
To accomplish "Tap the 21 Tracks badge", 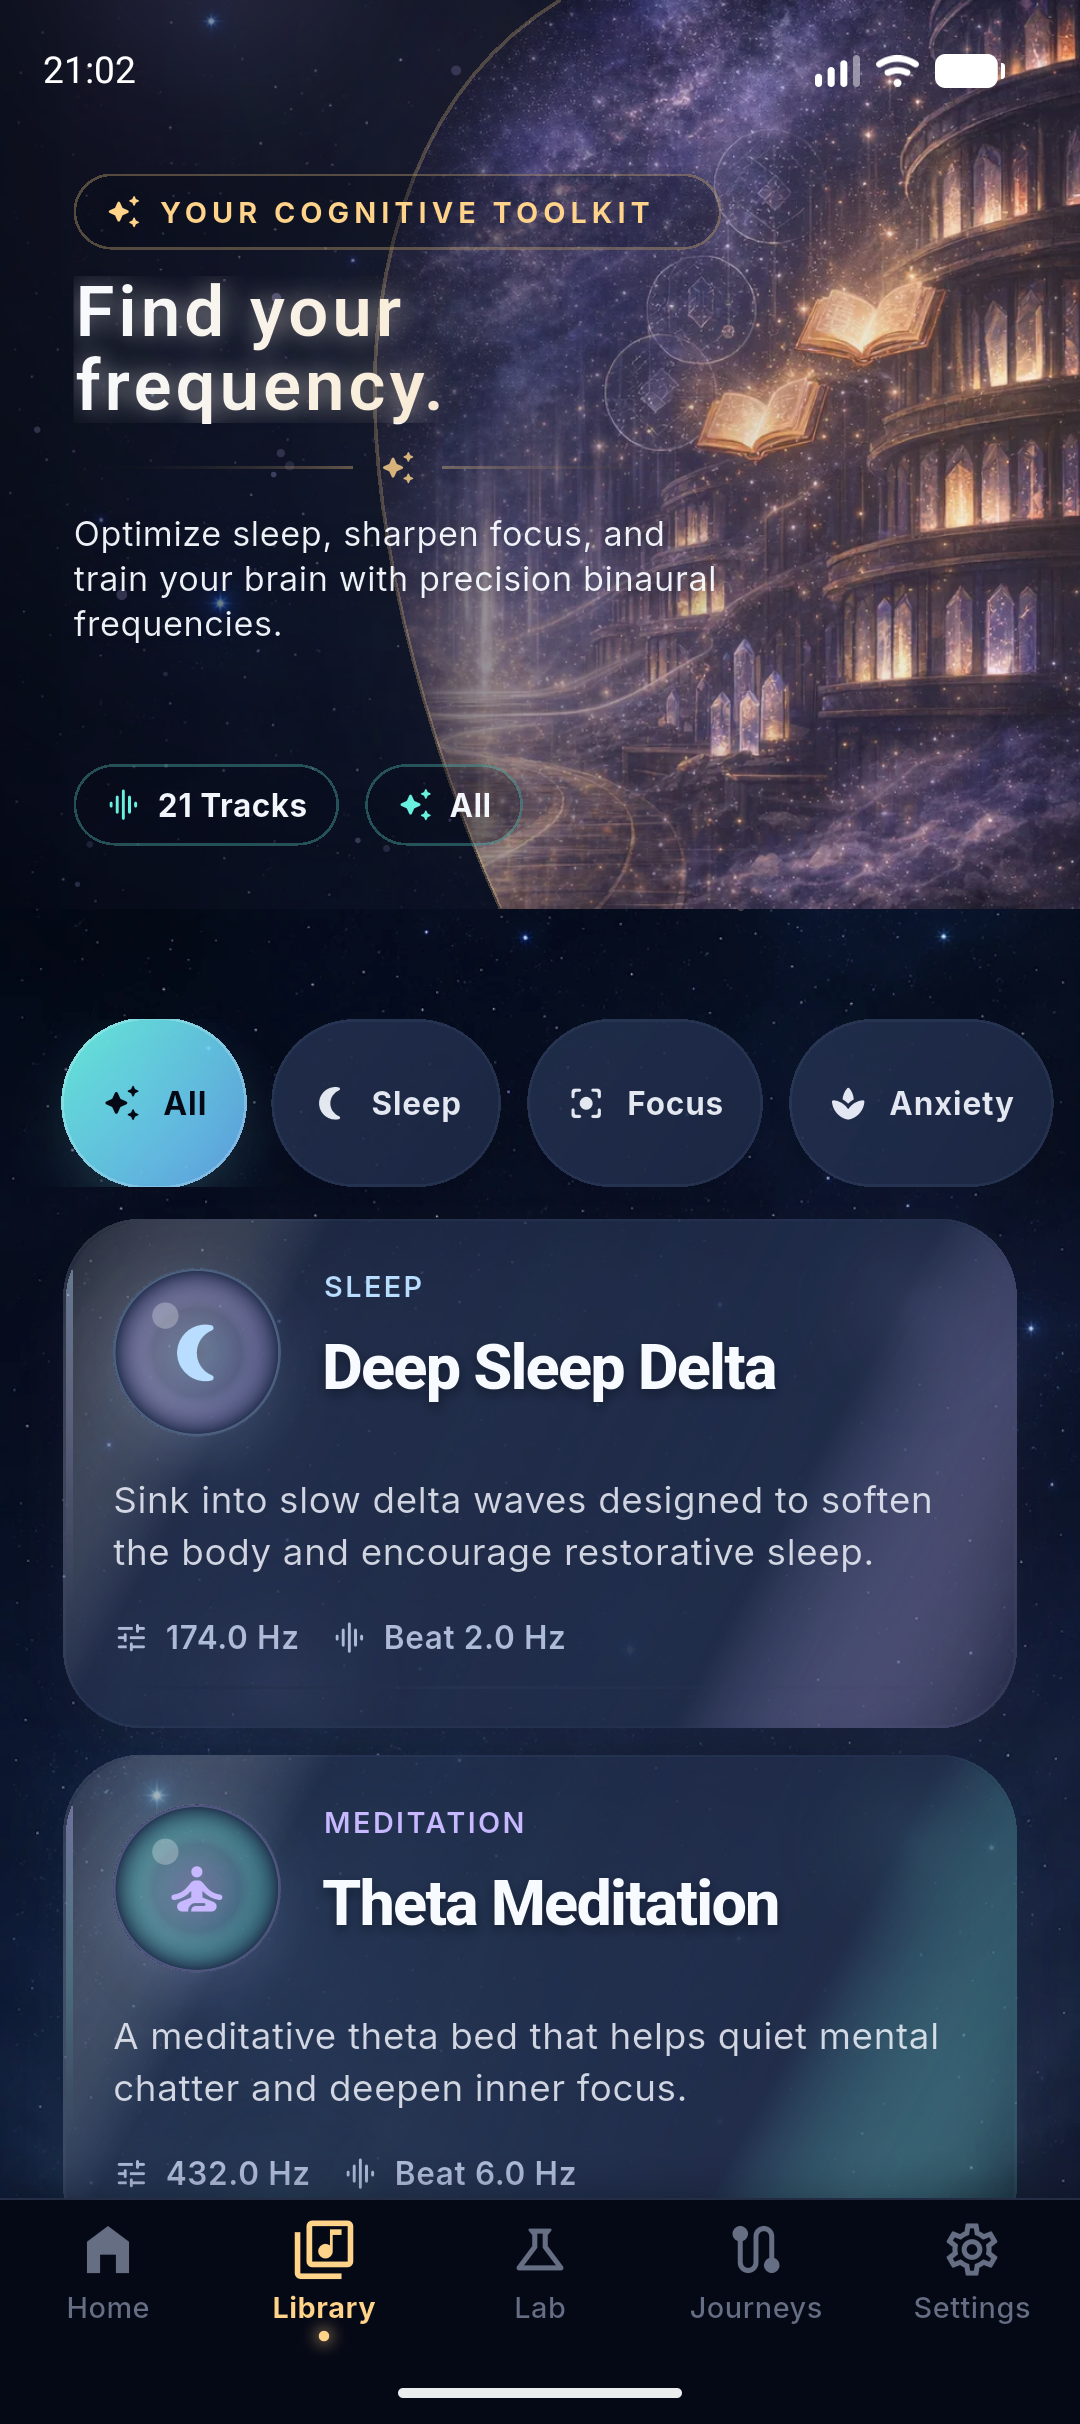I will [x=206, y=805].
